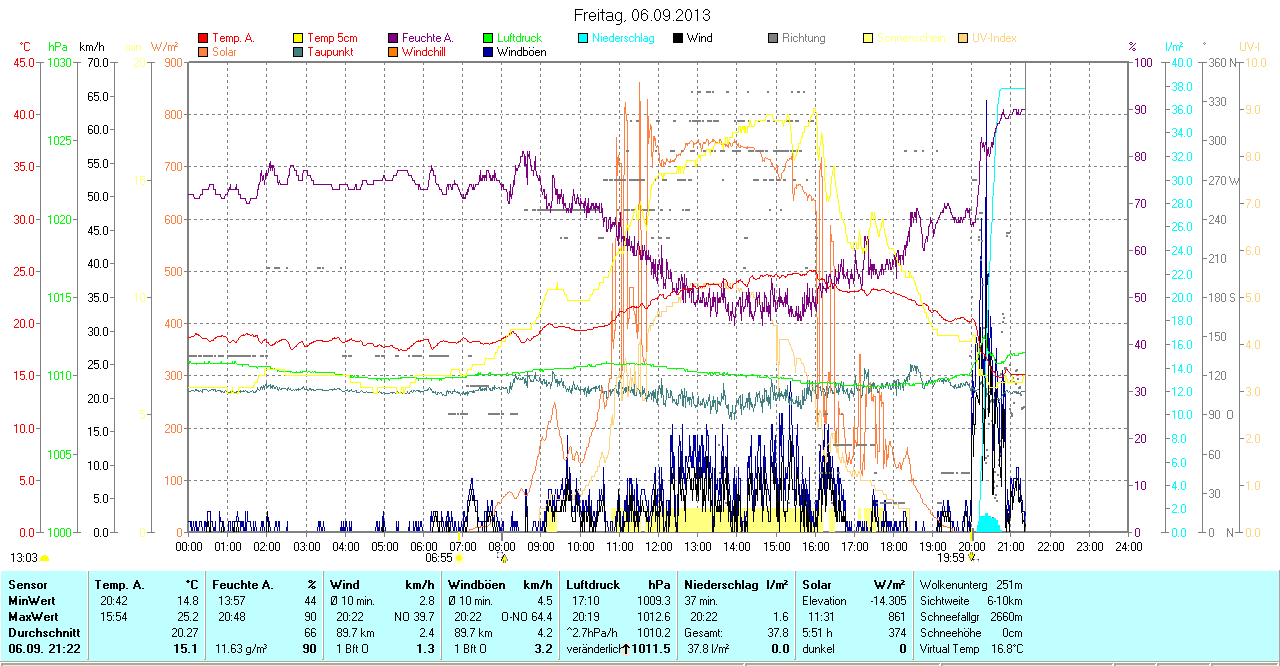
Task: Click the red Temp. A. legend square
Action: (203, 38)
